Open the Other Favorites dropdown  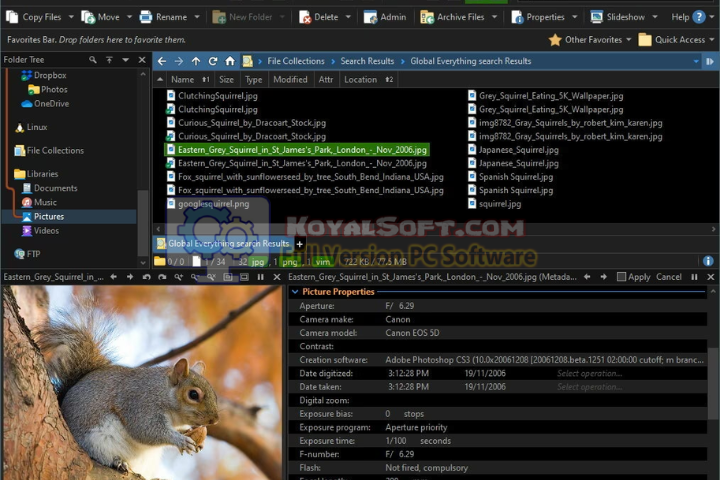point(590,40)
